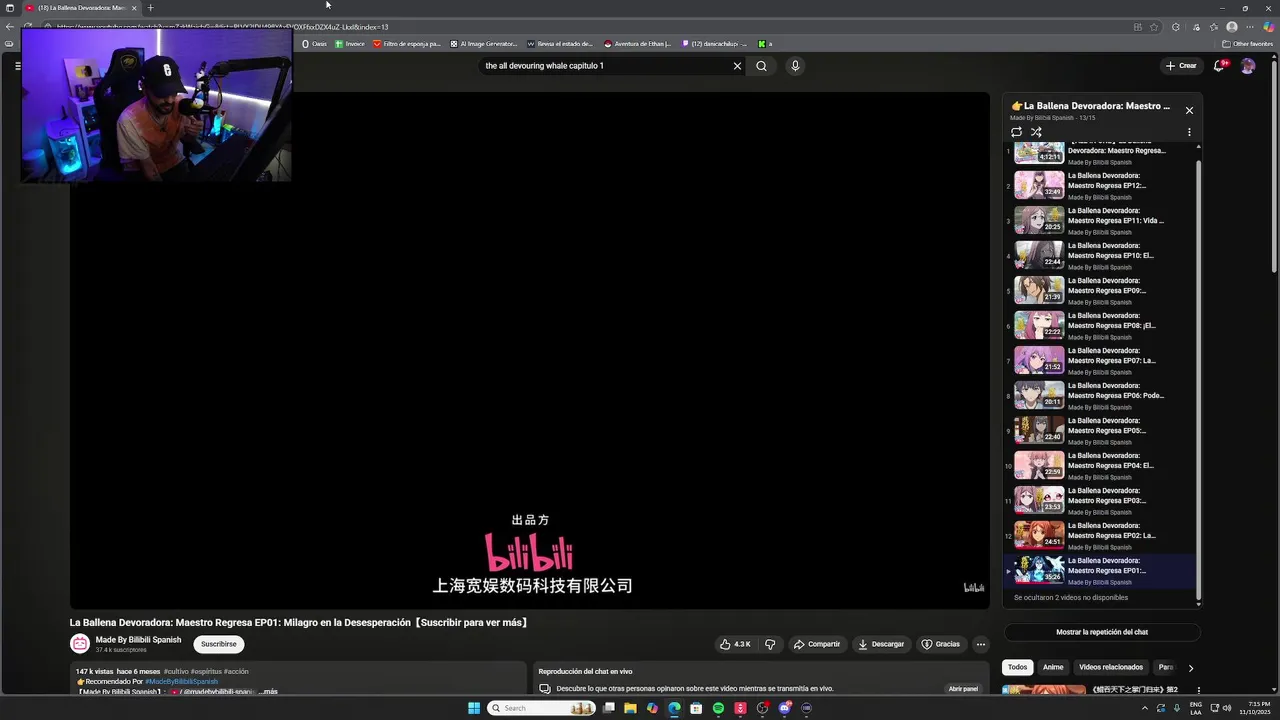Show more filter chips arrow
1280x720 pixels.
pos(1190,668)
